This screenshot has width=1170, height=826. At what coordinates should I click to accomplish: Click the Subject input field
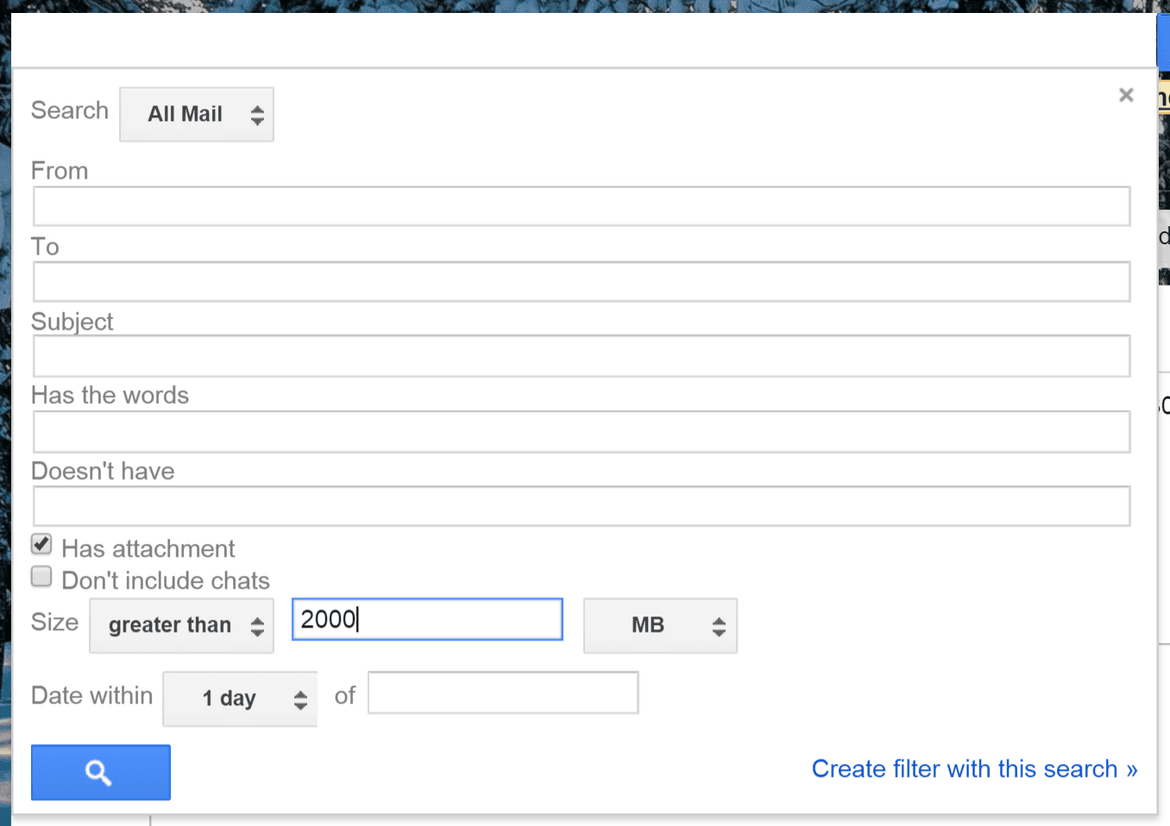click(x=580, y=356)
